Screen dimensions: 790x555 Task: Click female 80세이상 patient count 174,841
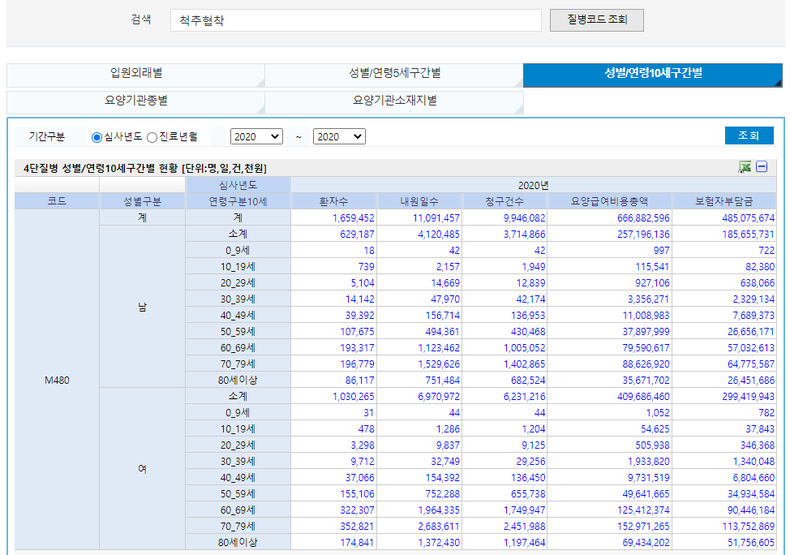tap(357, 542)
